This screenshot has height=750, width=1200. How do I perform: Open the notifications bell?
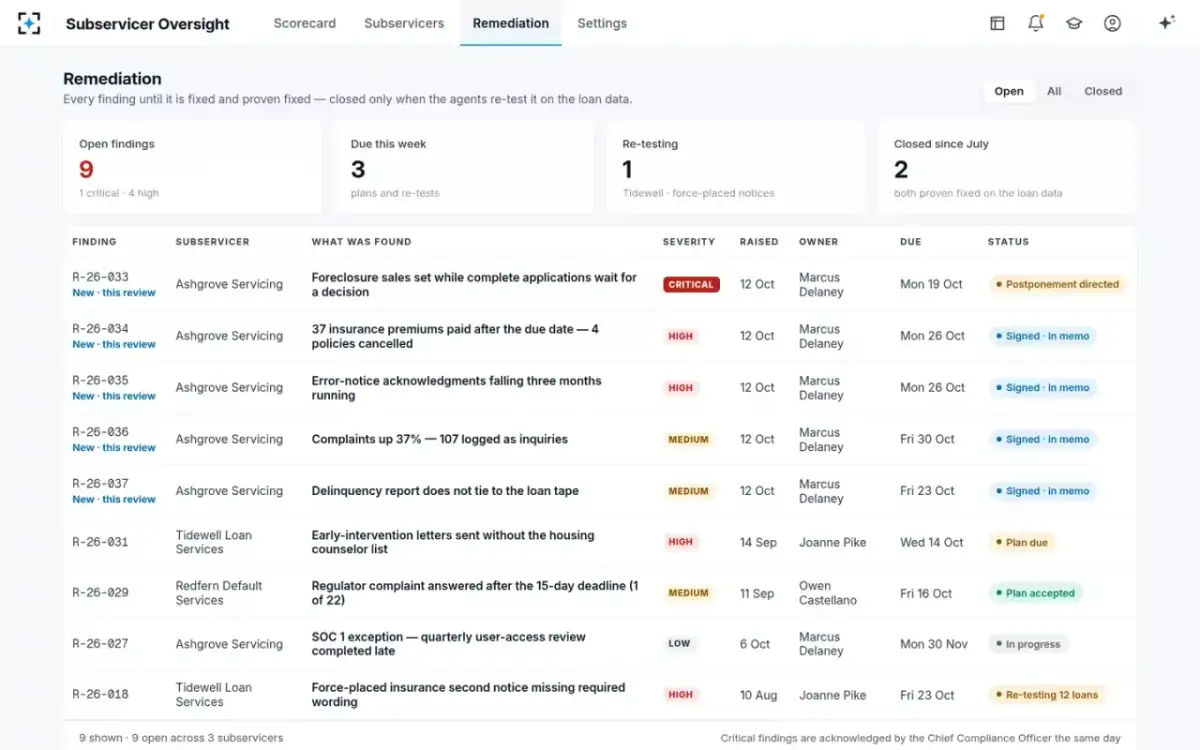1035,23
